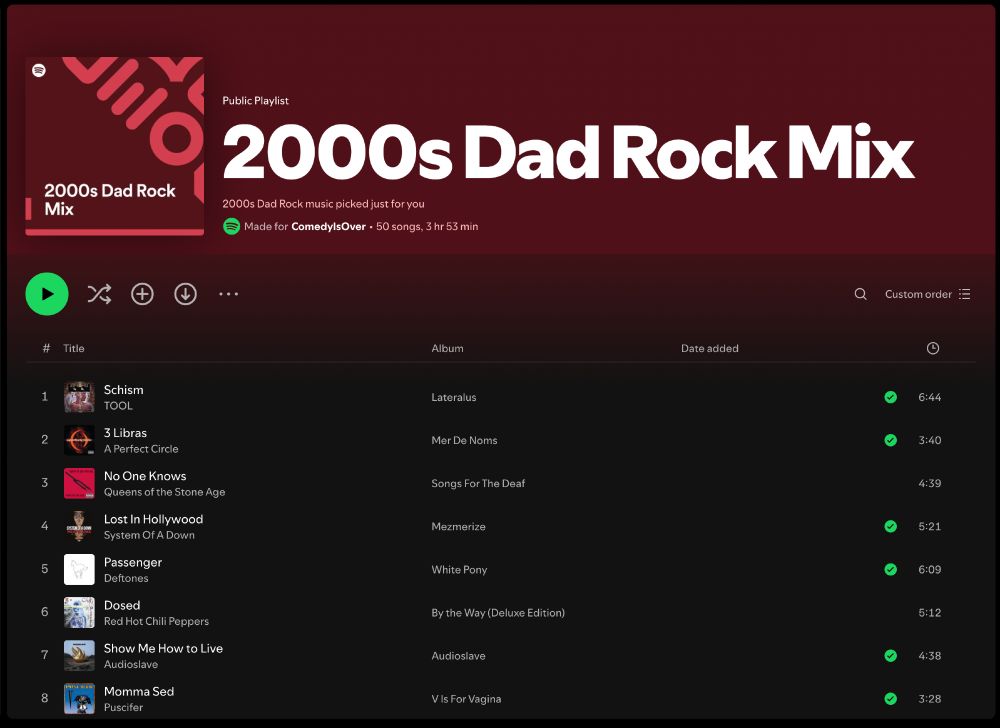Open the Mezmerize album link

458,527
